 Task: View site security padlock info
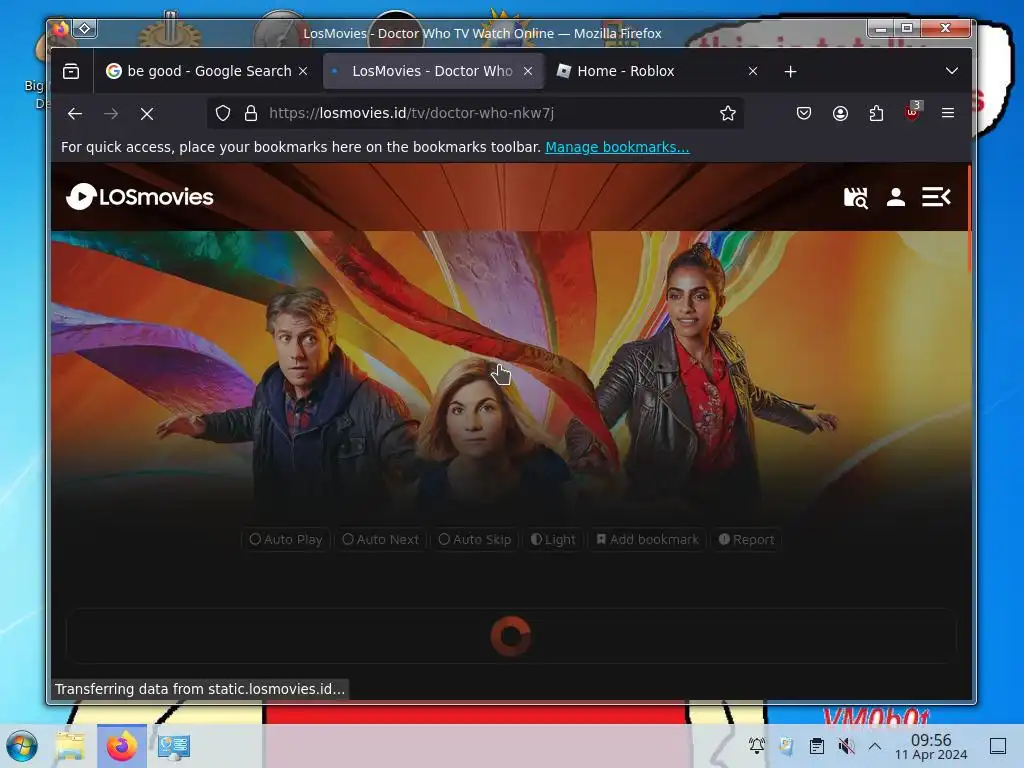click(251, 114)
